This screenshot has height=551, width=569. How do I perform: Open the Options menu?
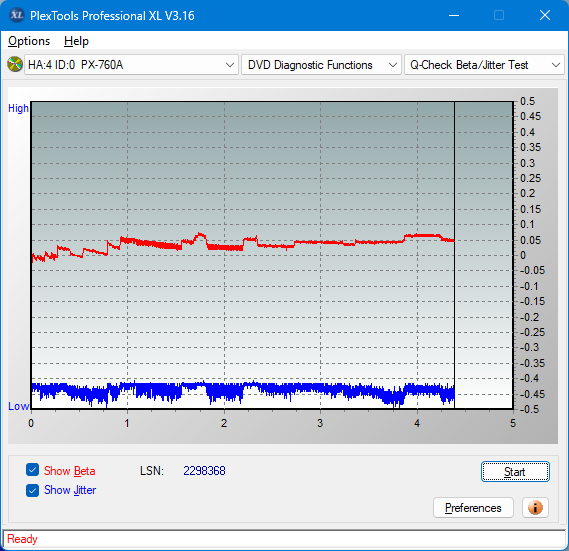pyautogui.click(x=29, y=41)
